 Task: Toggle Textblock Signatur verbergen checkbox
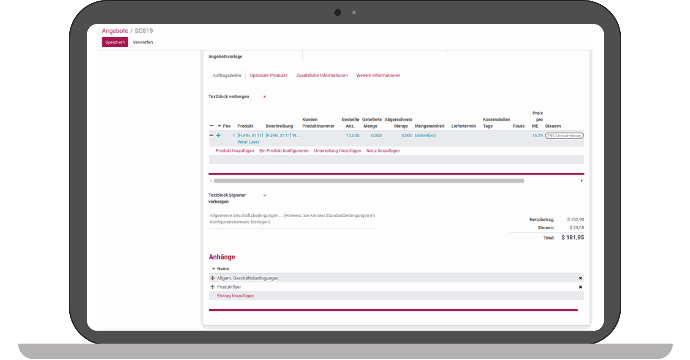(x=264, y=195)
